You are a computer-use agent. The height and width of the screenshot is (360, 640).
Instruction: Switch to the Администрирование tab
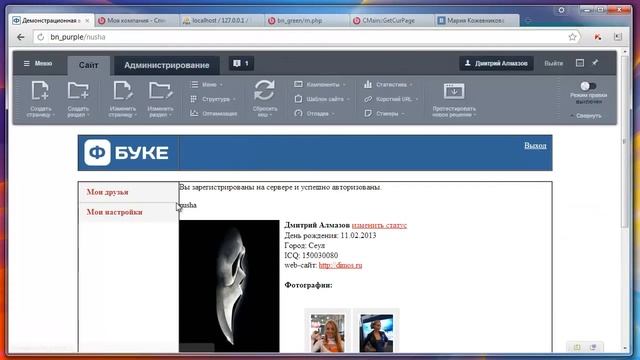click(x=167, y=65)
